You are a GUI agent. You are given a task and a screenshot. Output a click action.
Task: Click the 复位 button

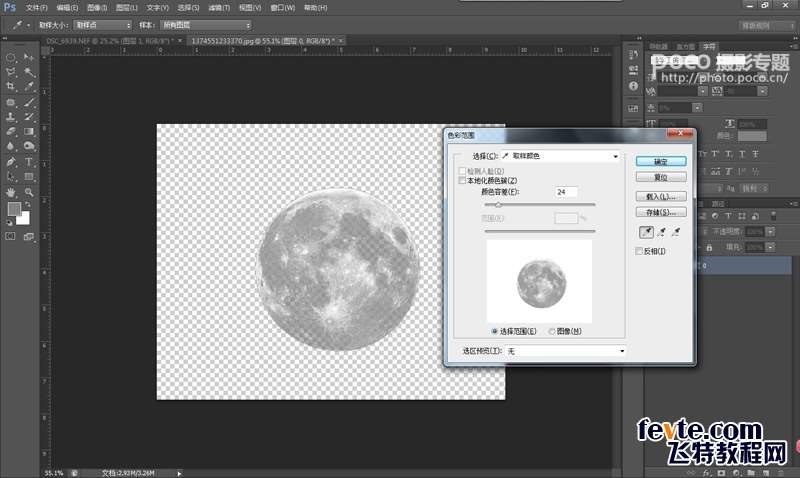(x=661, y=177)
